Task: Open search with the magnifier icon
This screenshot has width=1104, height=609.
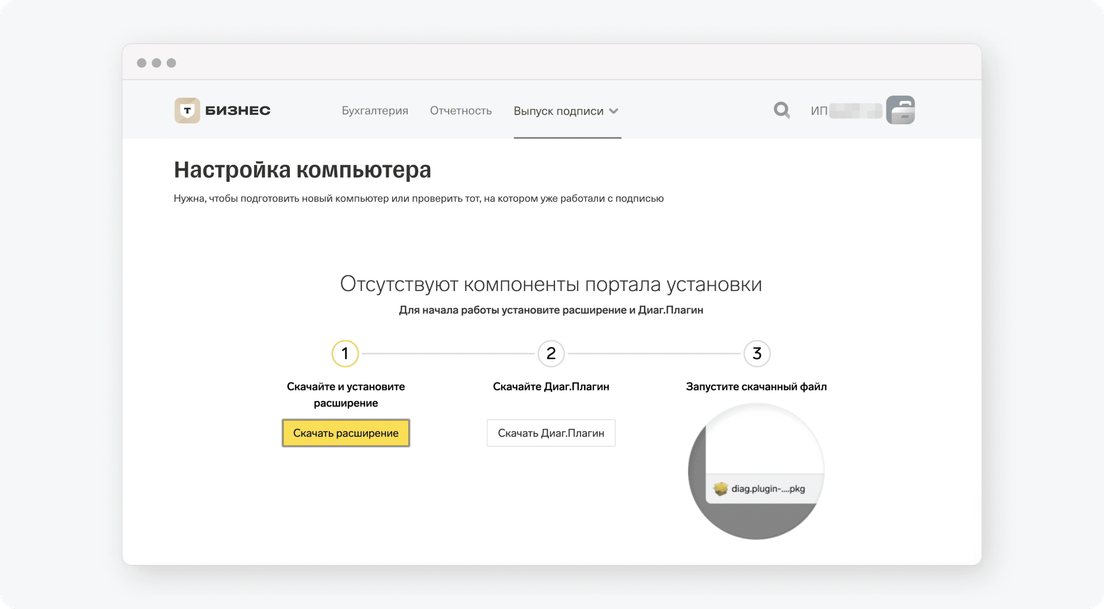Action: point(782,111)
